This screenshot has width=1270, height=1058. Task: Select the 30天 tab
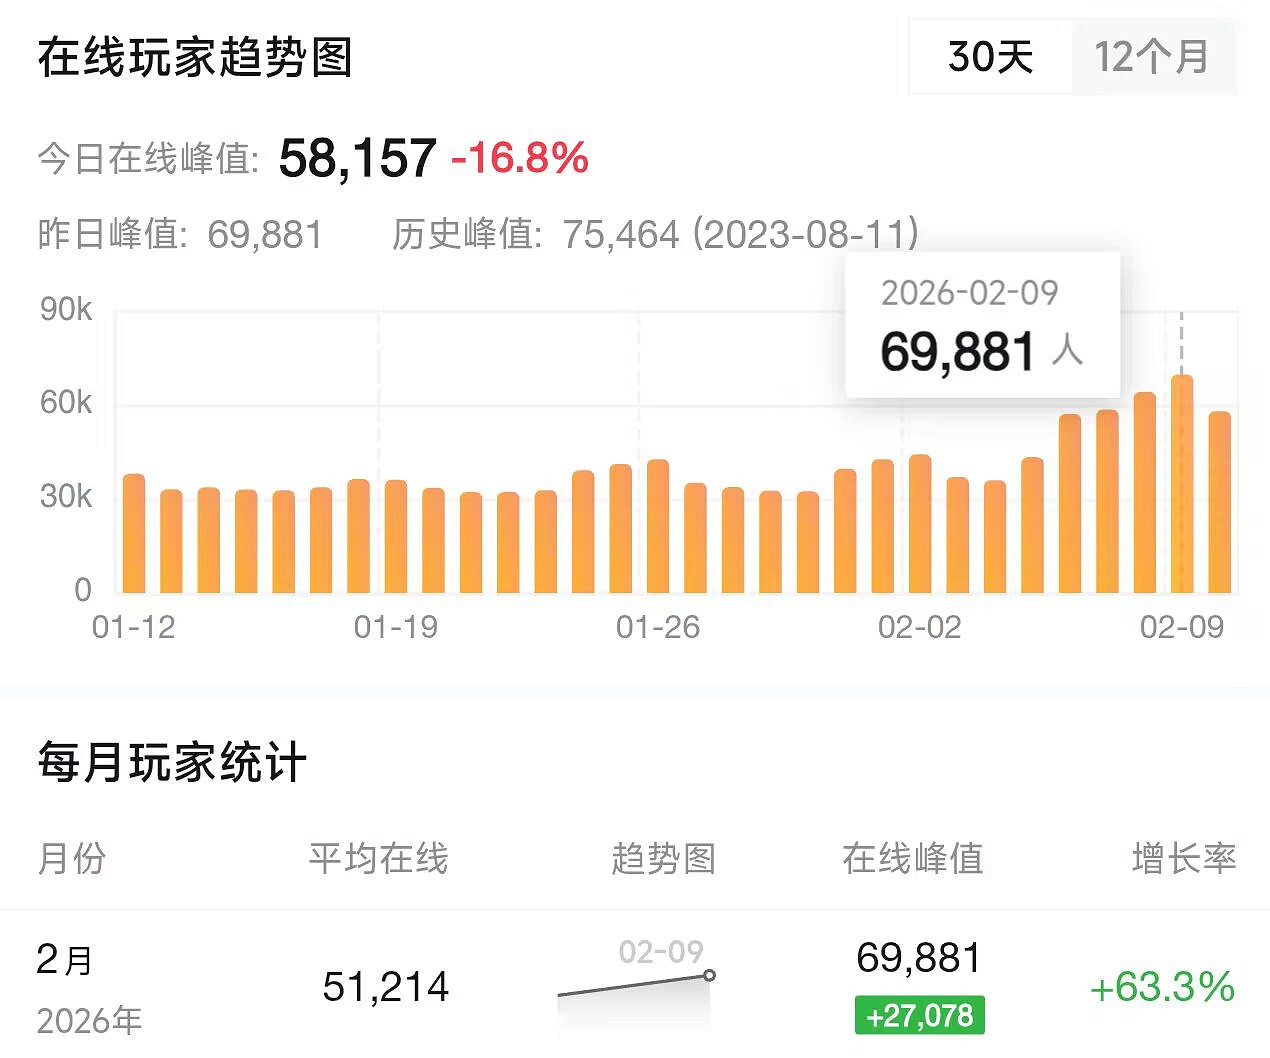click(991, 58)
